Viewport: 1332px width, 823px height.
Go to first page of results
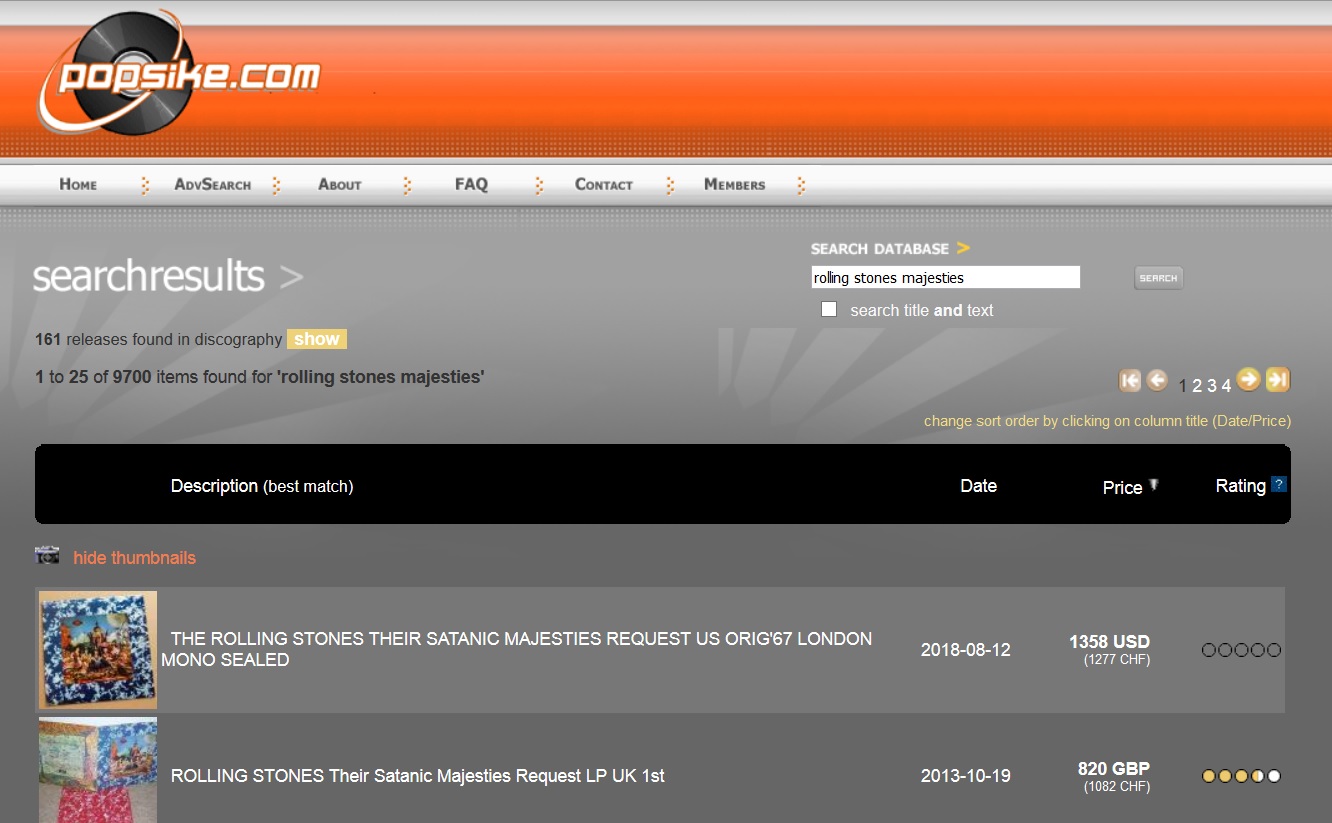(1130, 380)
